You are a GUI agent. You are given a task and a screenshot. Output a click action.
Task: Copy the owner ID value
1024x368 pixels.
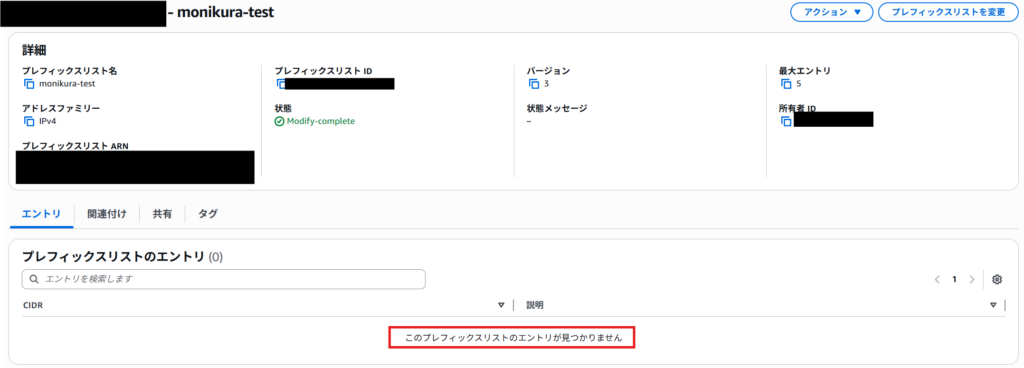pos(786,121)
